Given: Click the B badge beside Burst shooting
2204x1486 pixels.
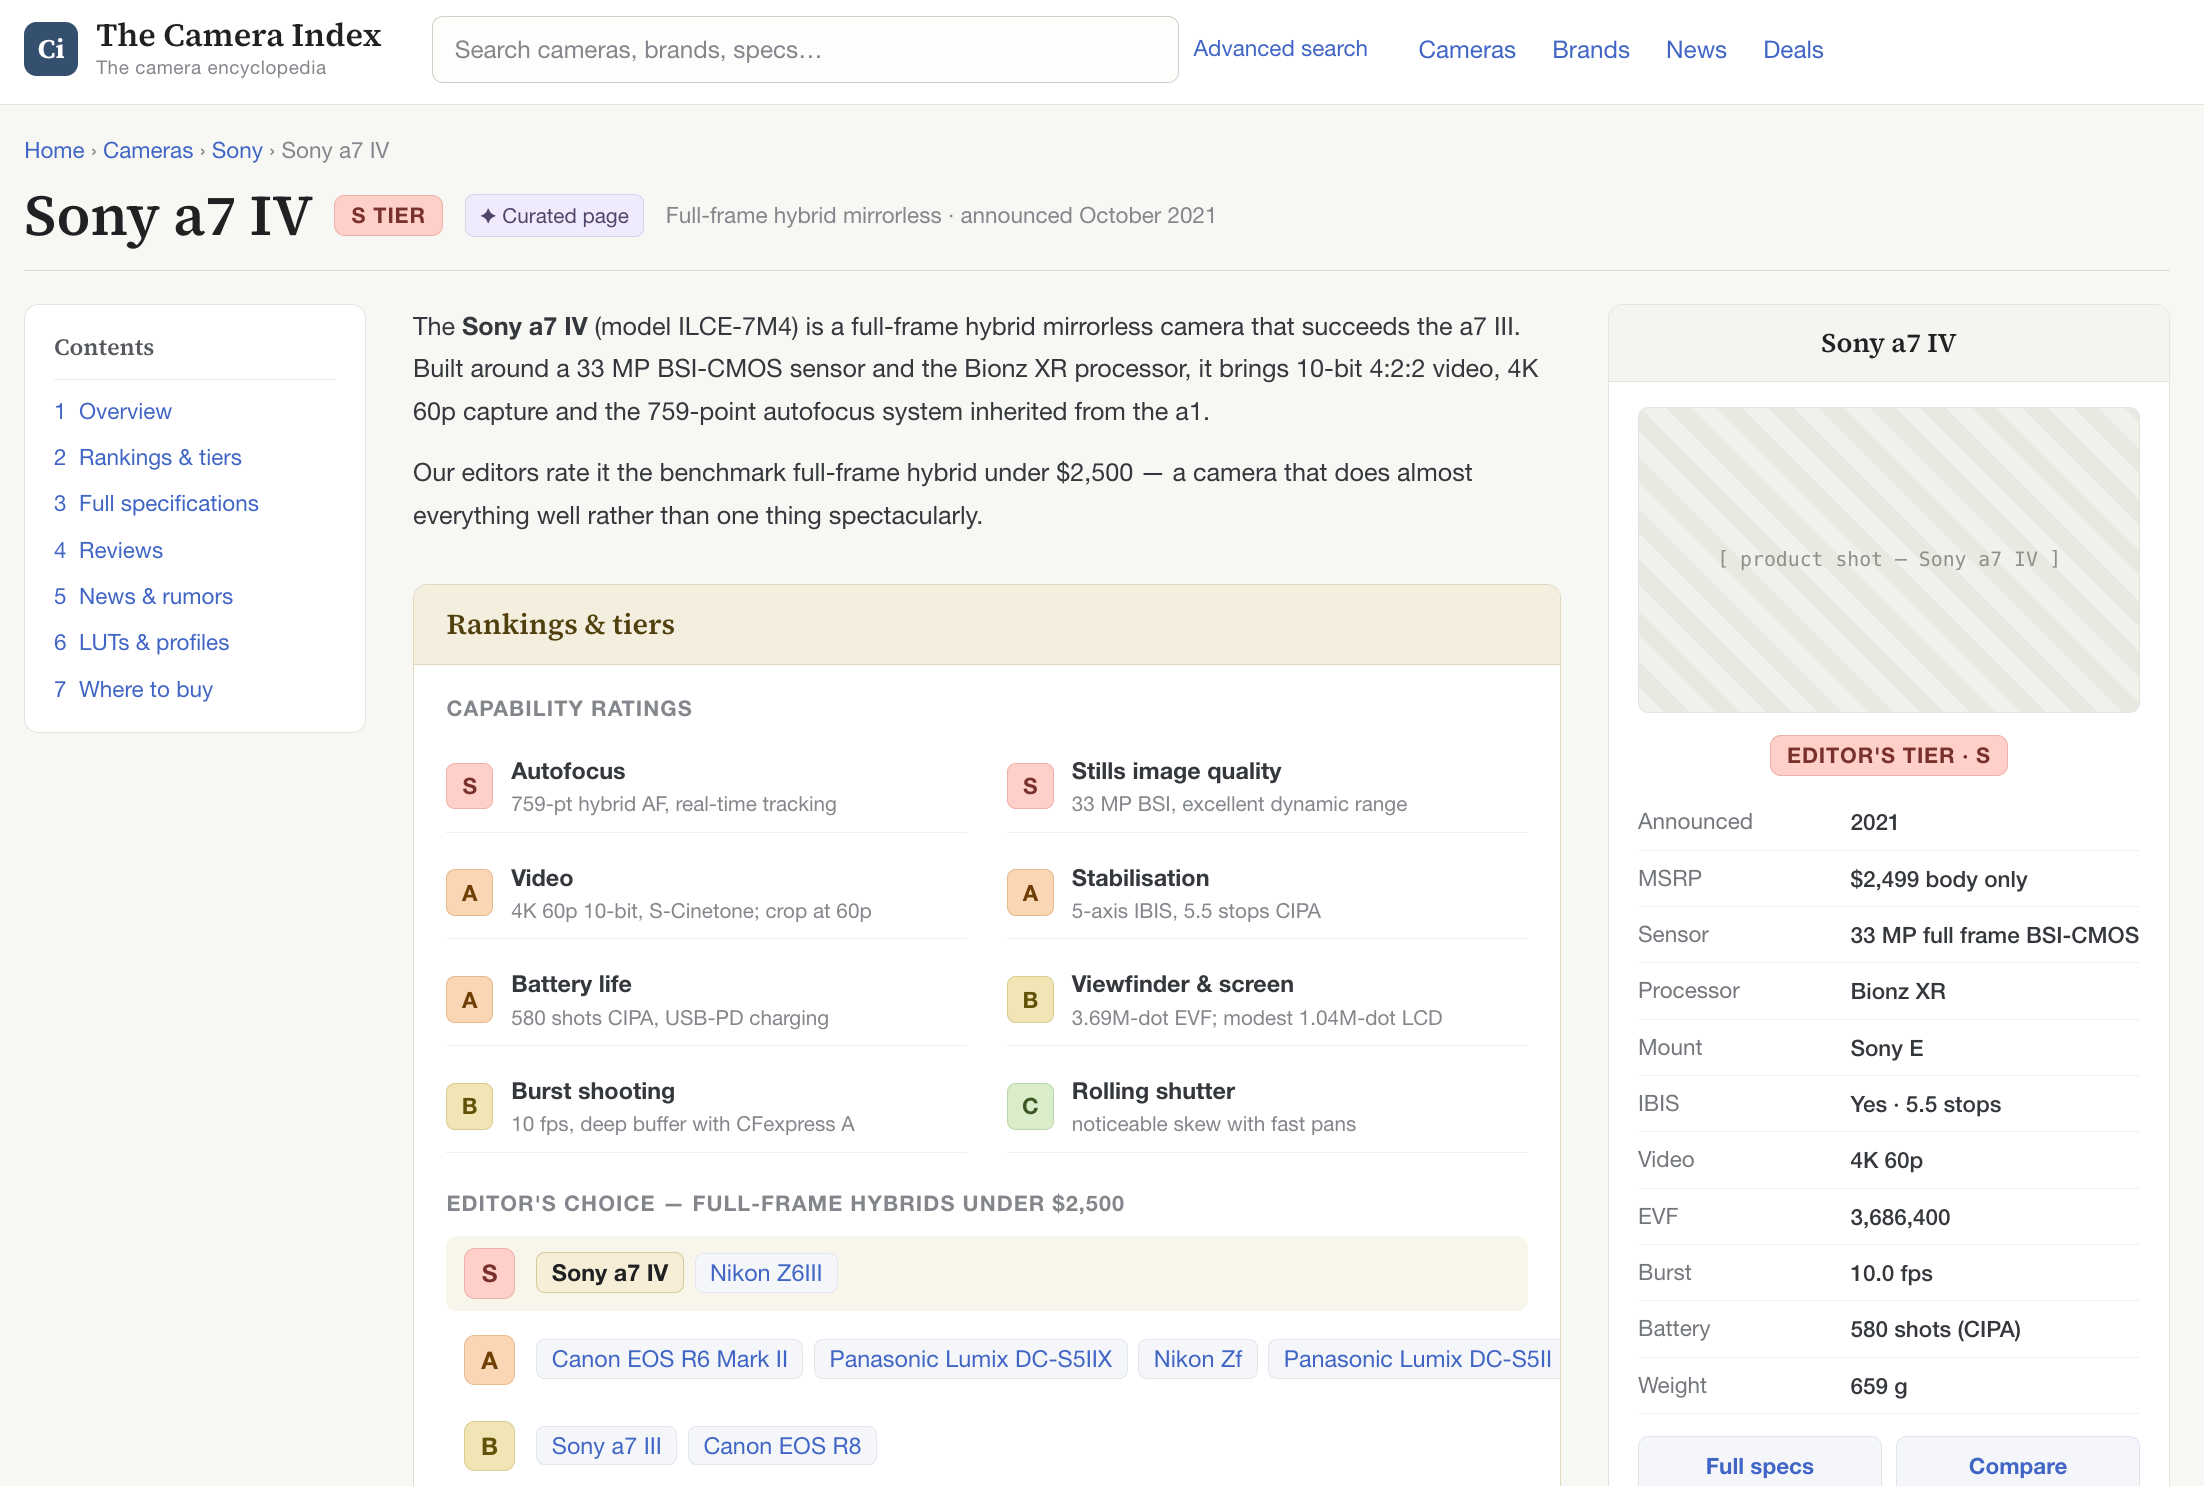Looking at the screenshot, I should point(469,1106).
